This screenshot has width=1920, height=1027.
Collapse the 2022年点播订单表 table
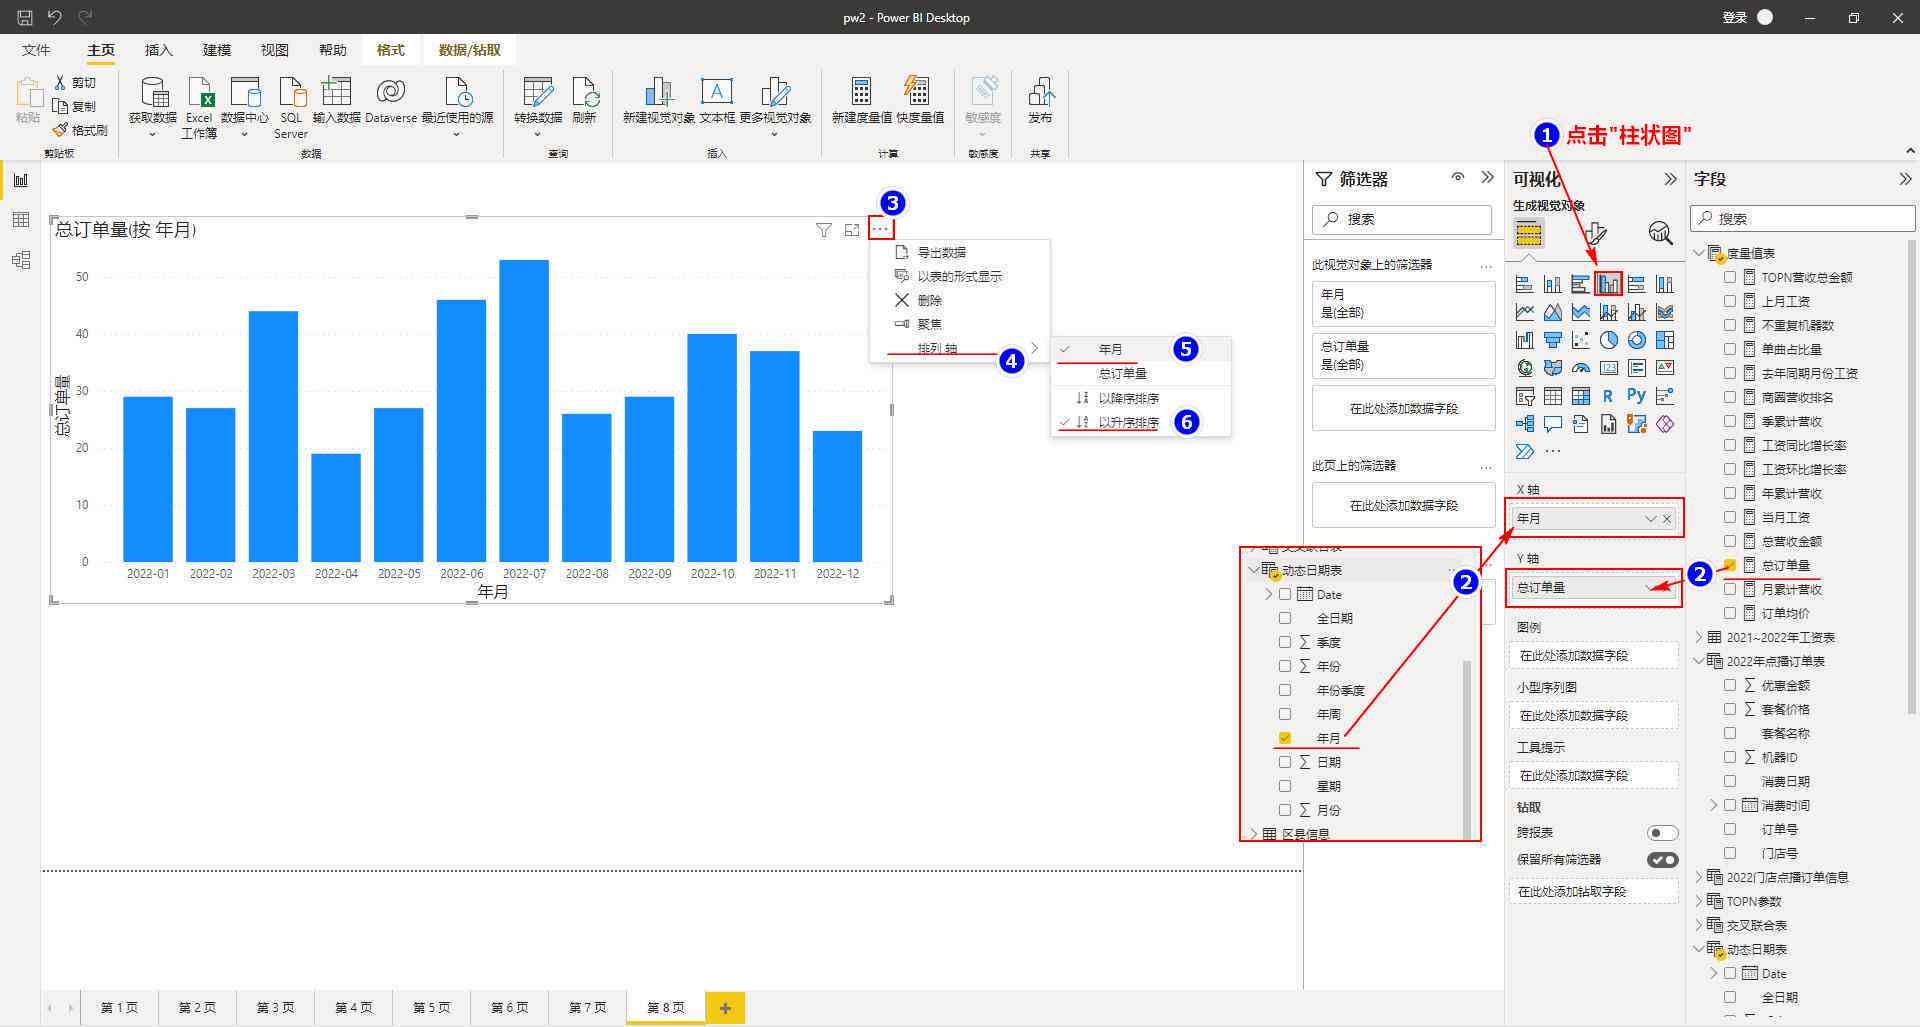1699,661
